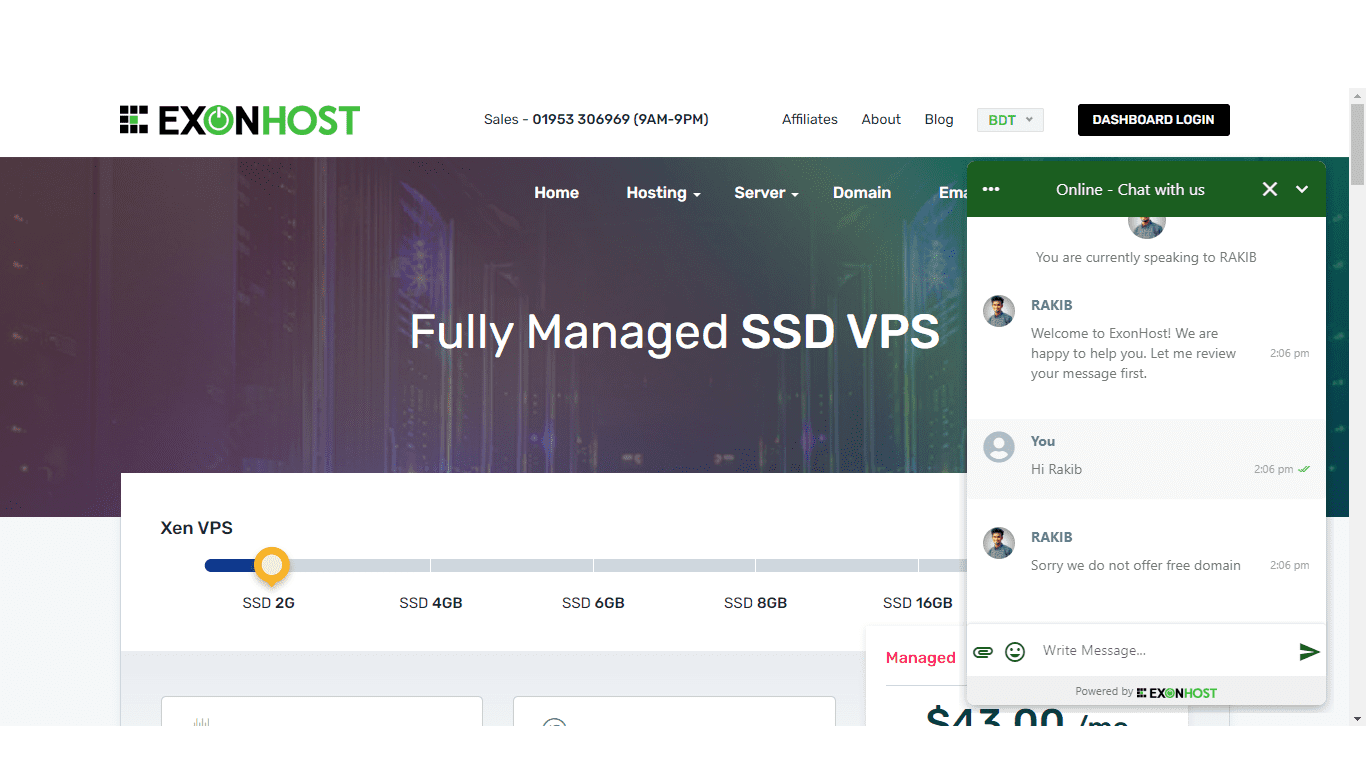Open chat options three-dots menu

991,189
